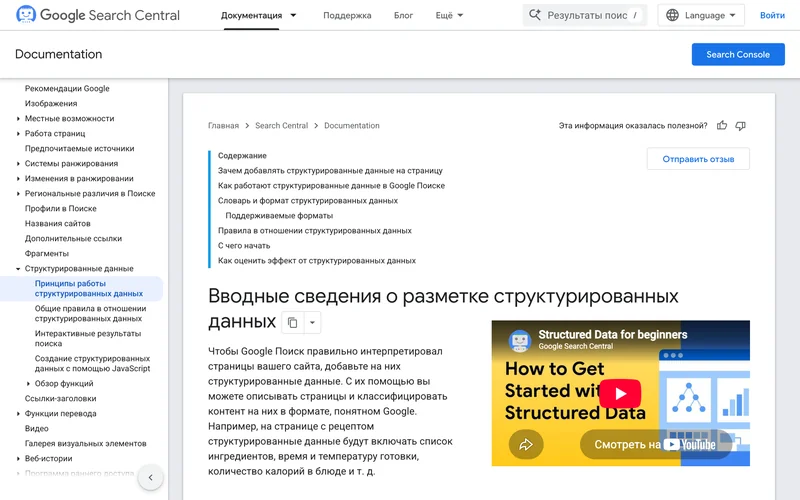Open Изображения sidebar item
The width and height of the screenshot is (800, 500).
pyautogui.click(x=51, y=104)
